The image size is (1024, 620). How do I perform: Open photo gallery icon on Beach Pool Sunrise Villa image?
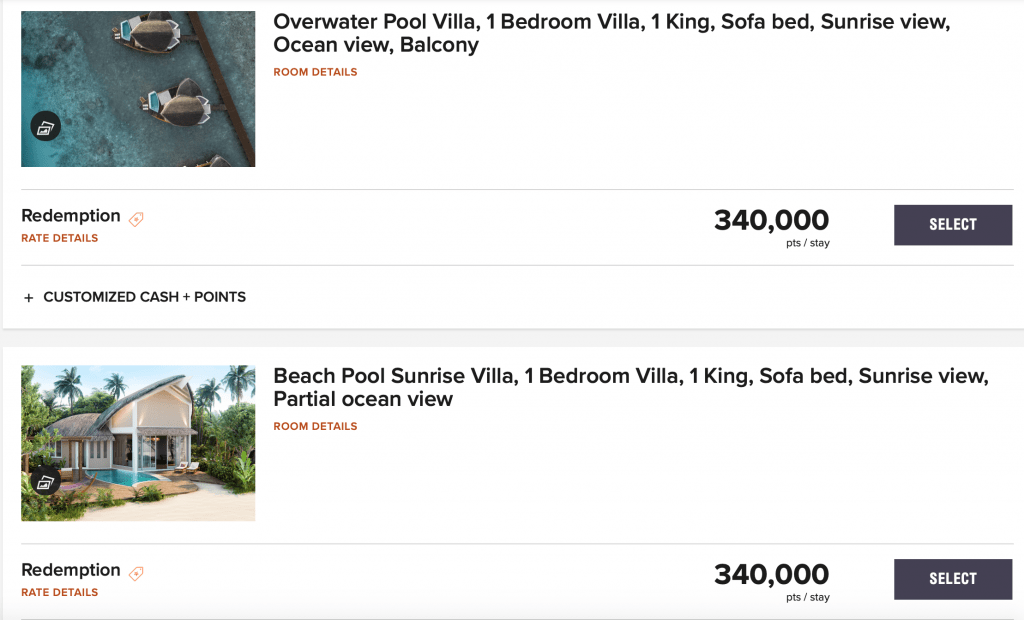click(x=46, y=481)
